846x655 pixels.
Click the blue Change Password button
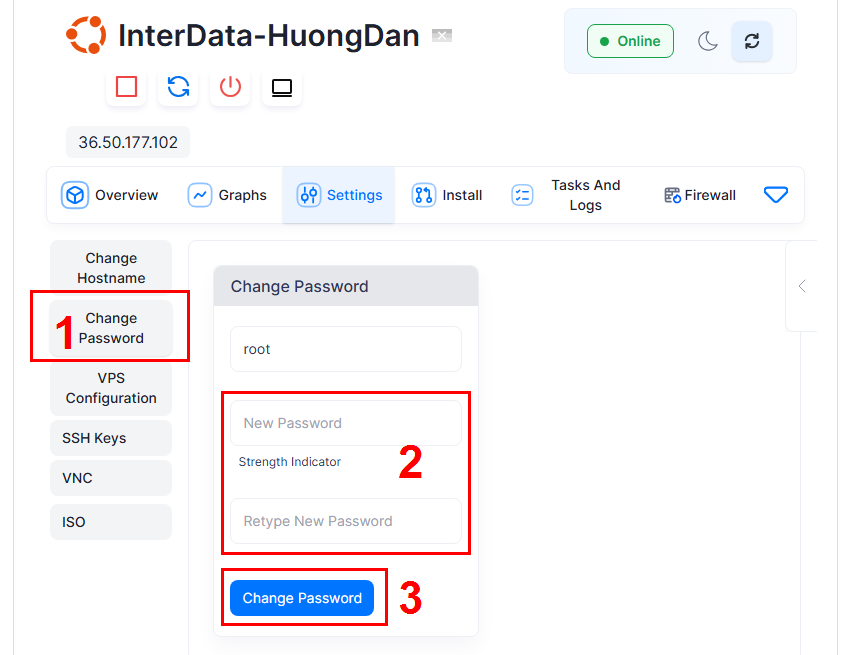302,598
